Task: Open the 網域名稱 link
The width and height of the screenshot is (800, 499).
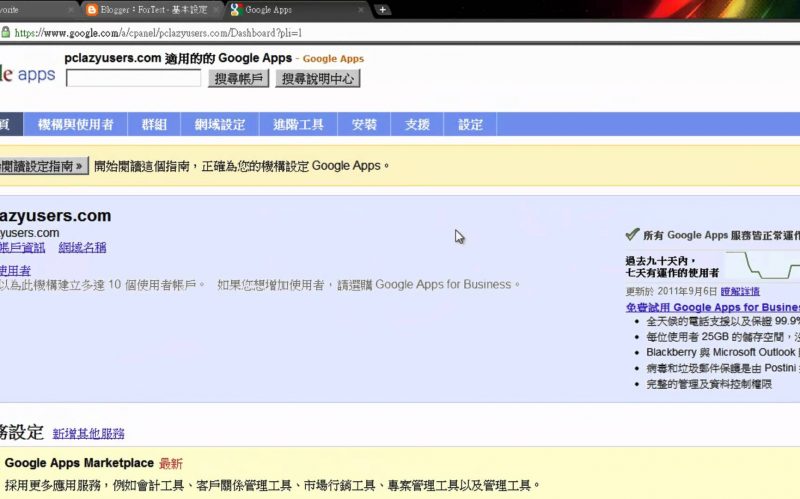Action: click(82, 247)
